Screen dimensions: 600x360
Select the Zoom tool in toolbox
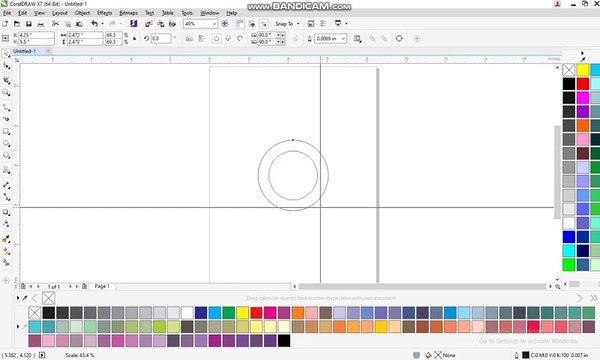pos(6,93)
